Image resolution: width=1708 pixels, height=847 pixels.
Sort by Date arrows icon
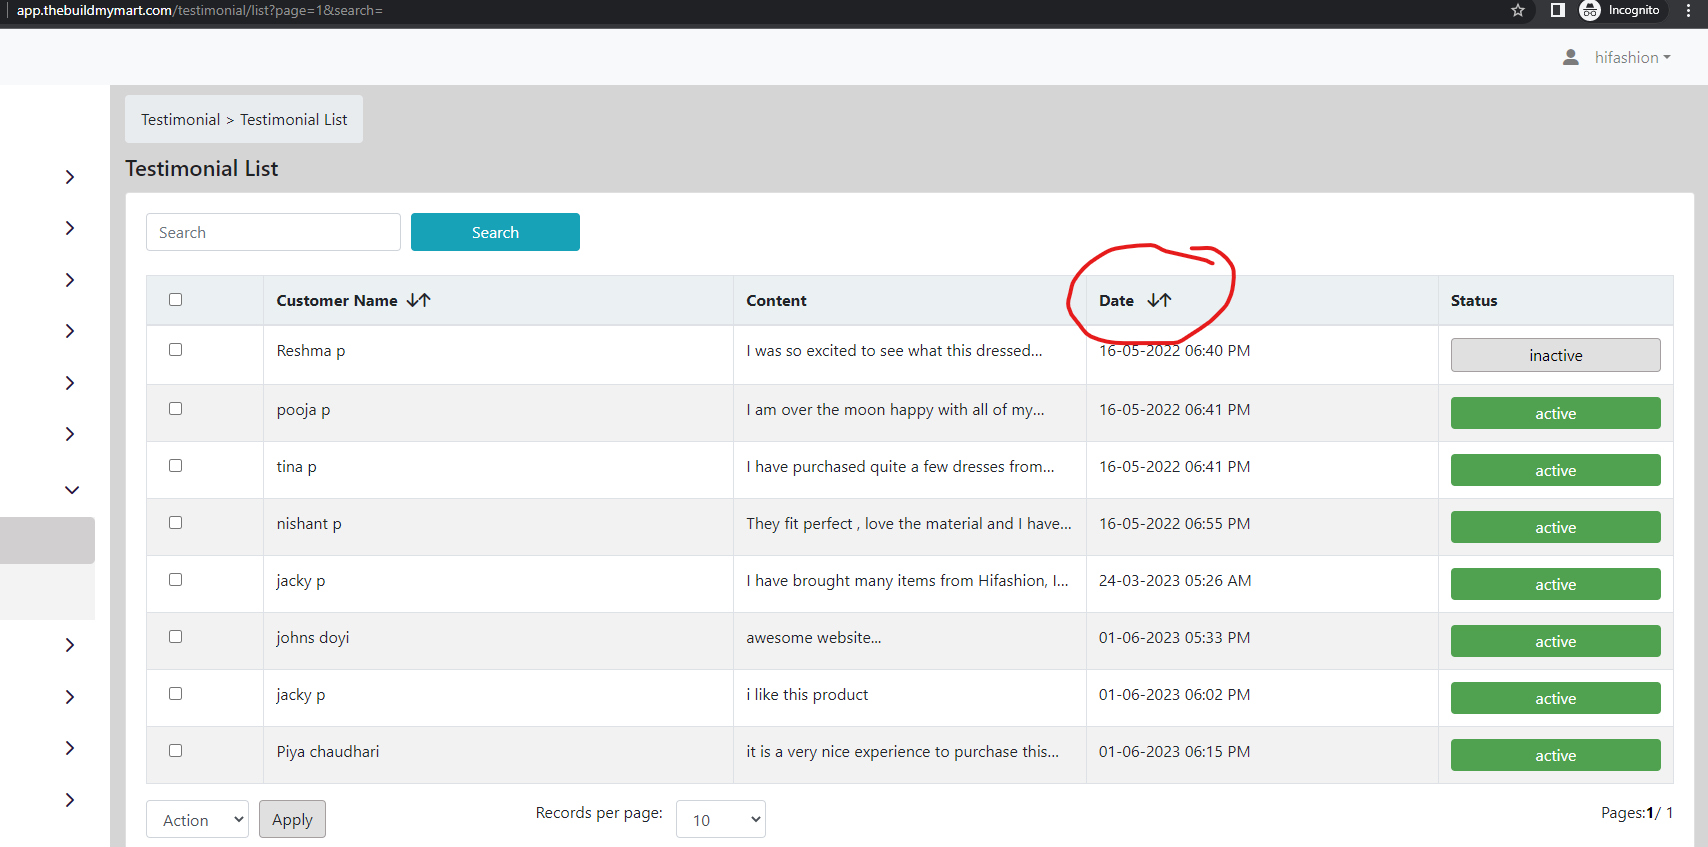tap(1160, 300)
